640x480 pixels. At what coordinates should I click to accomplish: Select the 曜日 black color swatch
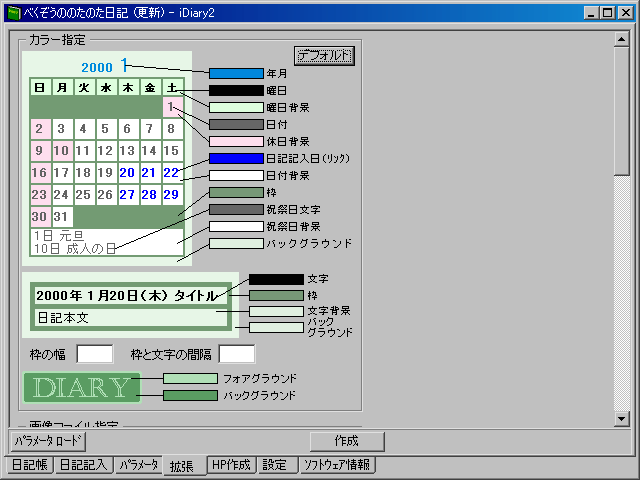[236, 90]
